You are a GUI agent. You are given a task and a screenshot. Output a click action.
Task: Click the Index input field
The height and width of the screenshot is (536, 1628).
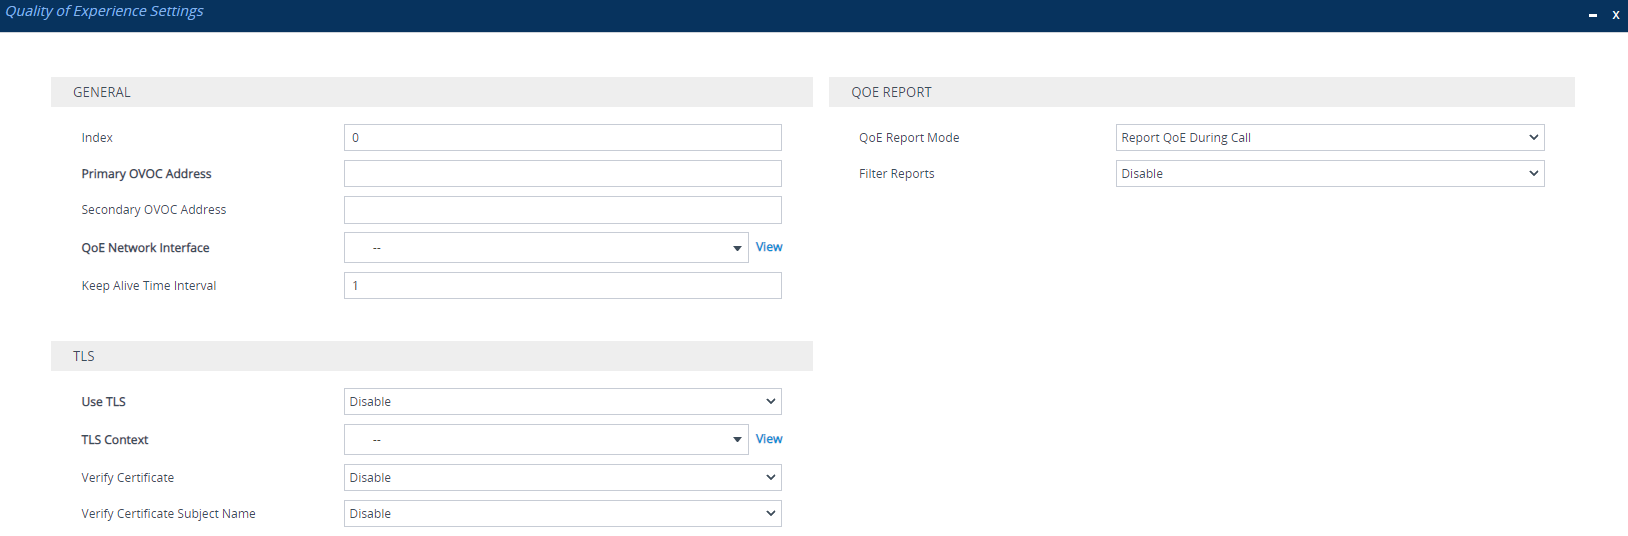[562, 138]
